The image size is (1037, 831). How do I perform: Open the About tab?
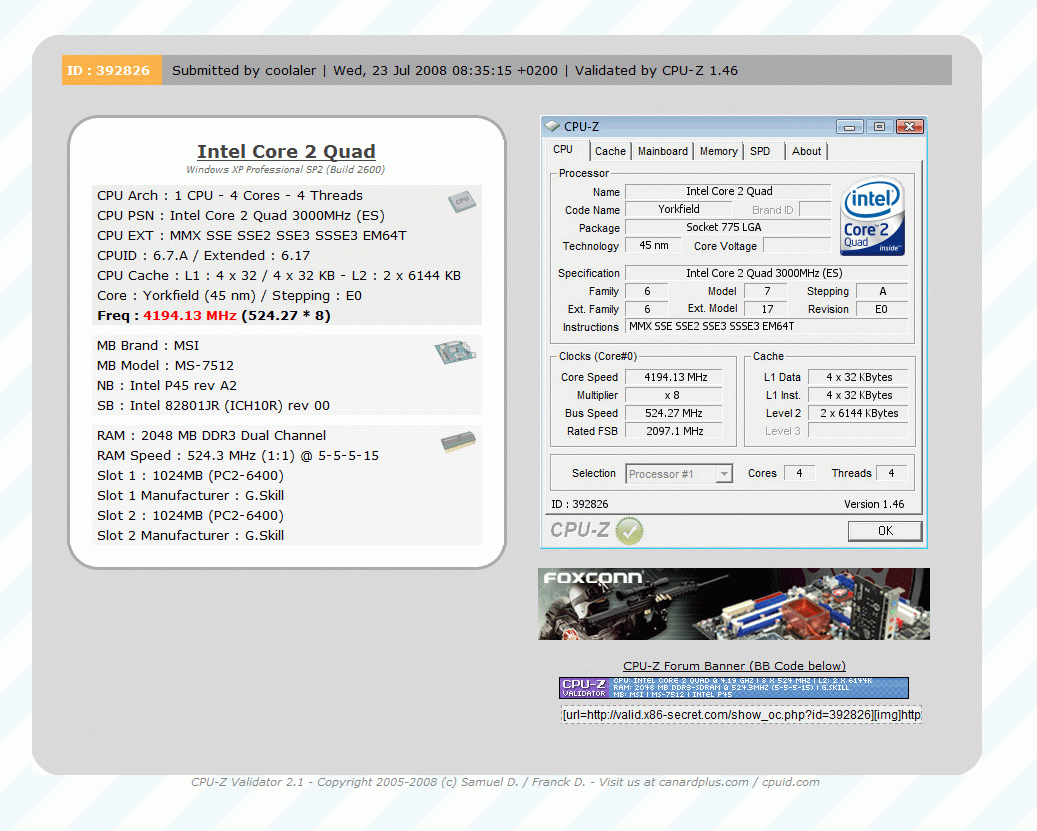pyautogui.click(x=806, y=151)
